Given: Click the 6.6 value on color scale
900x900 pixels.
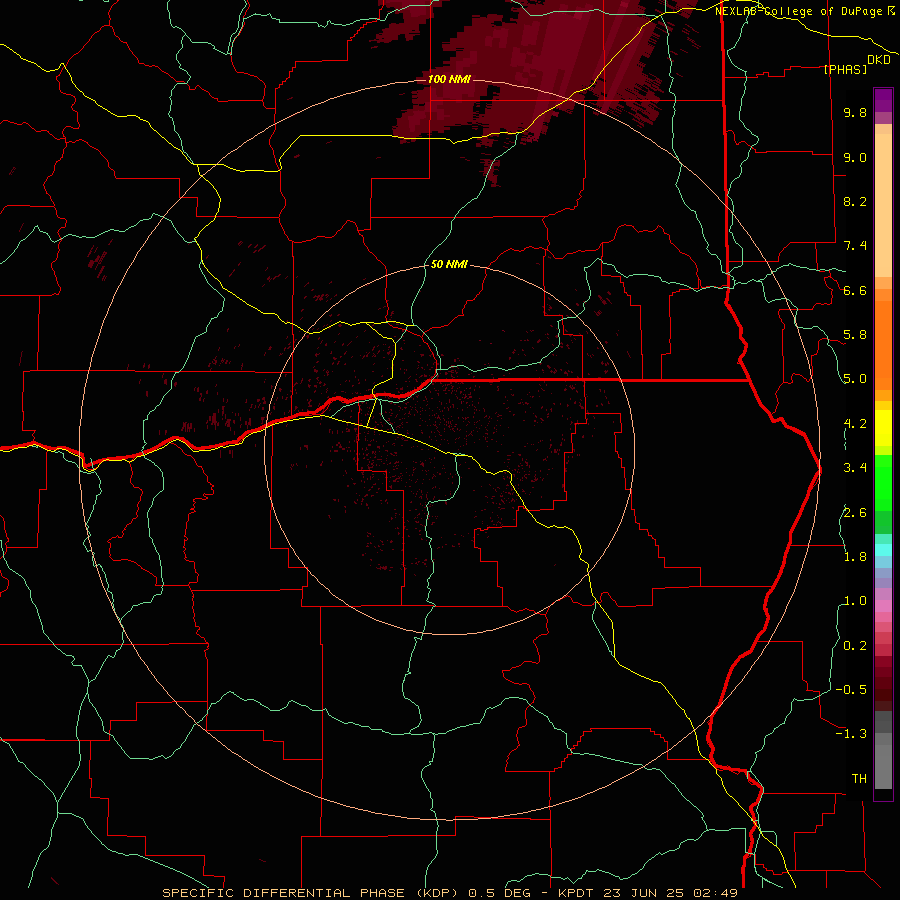Looking at the screenshot, I should pyautogui.click(x=855, y=290).
